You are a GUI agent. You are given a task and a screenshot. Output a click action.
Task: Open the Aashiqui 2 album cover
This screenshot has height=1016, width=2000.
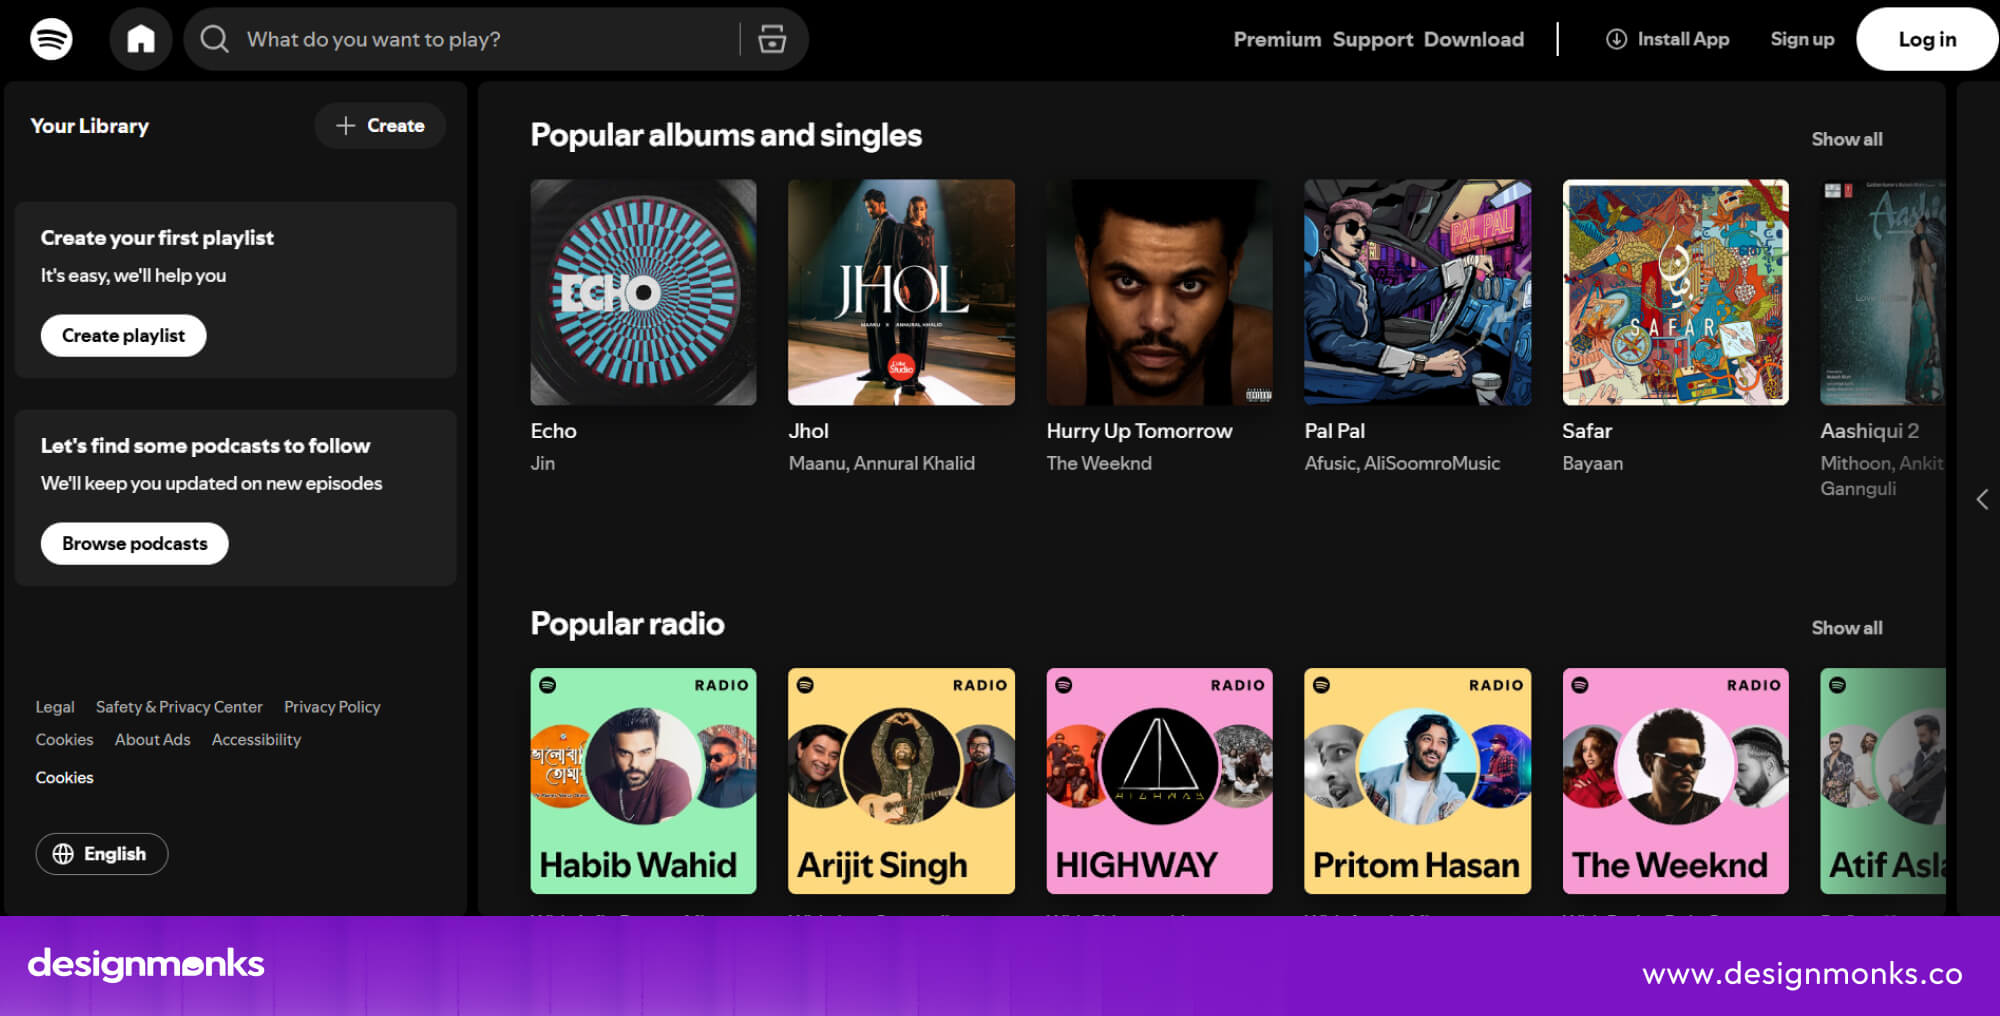pos(1883,292)
